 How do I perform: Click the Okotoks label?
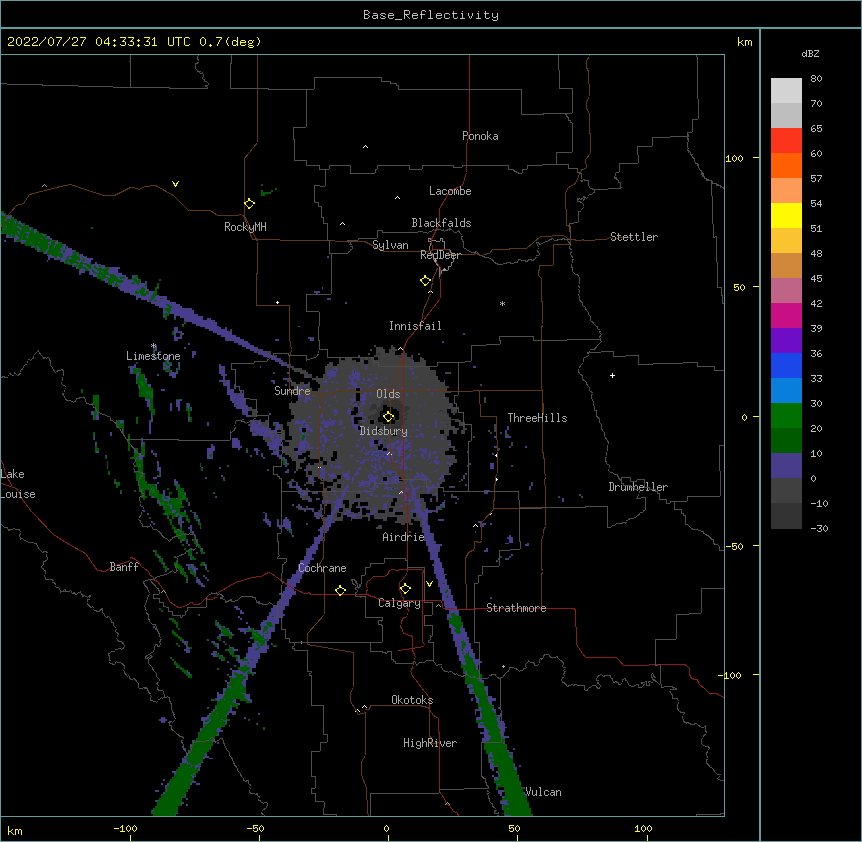click(x=412, y=700)
